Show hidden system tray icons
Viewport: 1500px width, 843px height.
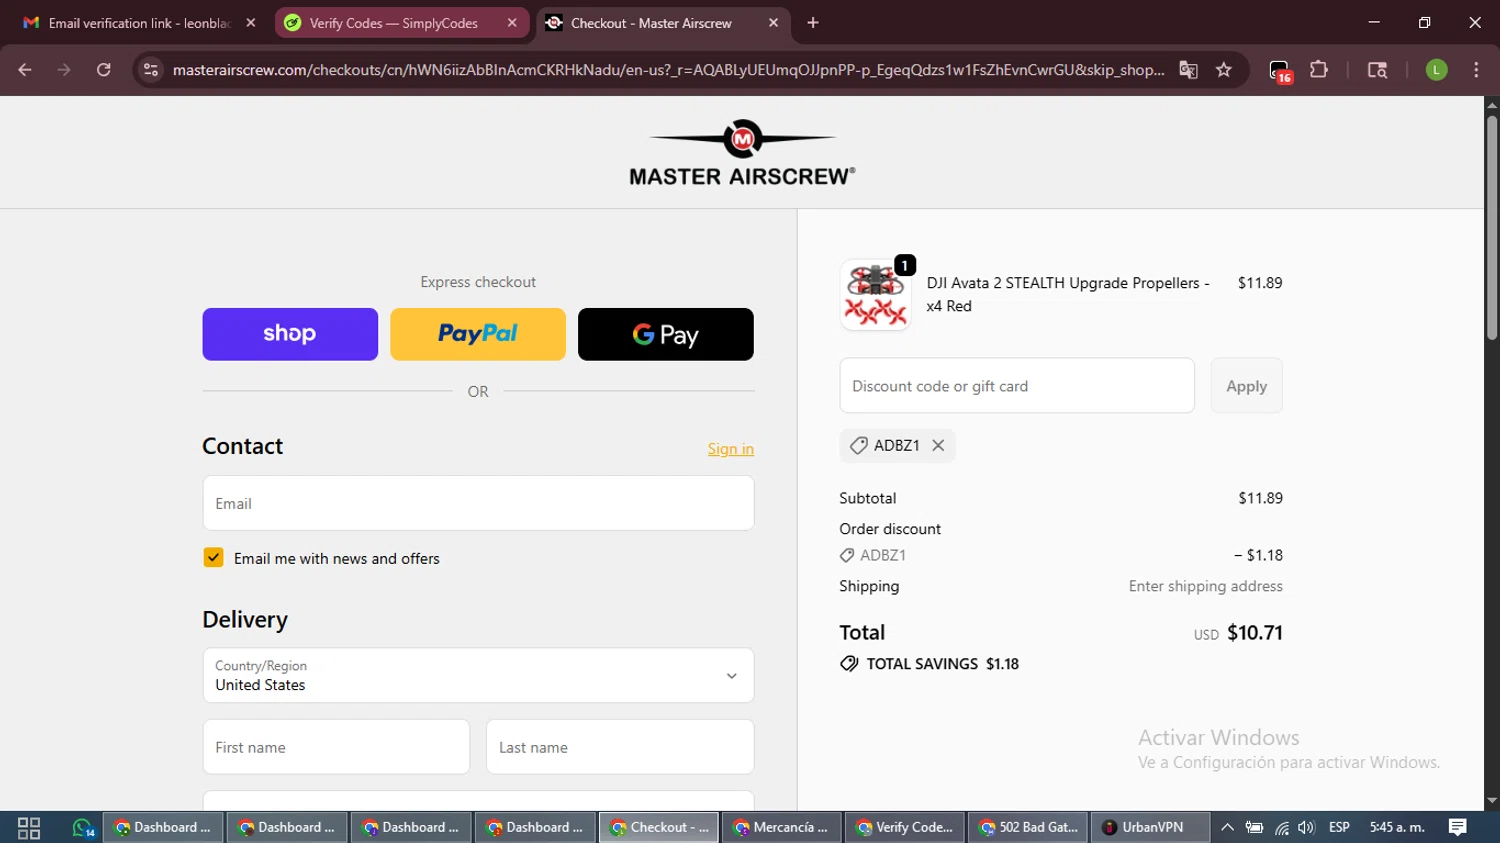(x=1227, y=828)
